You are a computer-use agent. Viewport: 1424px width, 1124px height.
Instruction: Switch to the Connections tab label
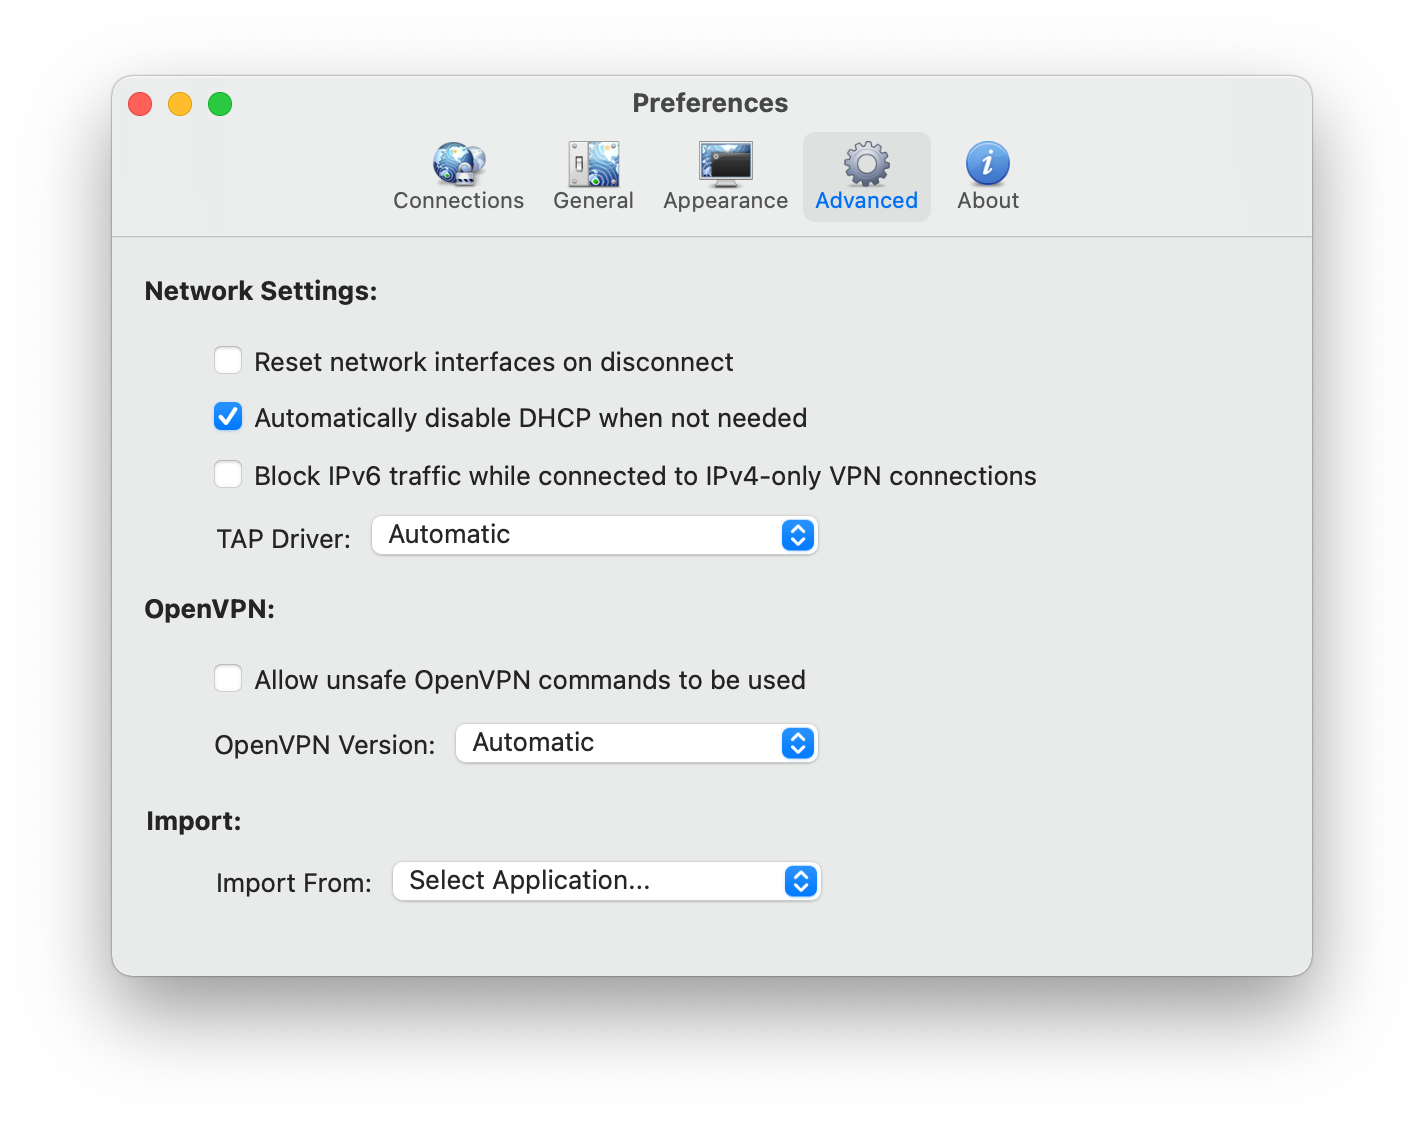coord(459,201)
